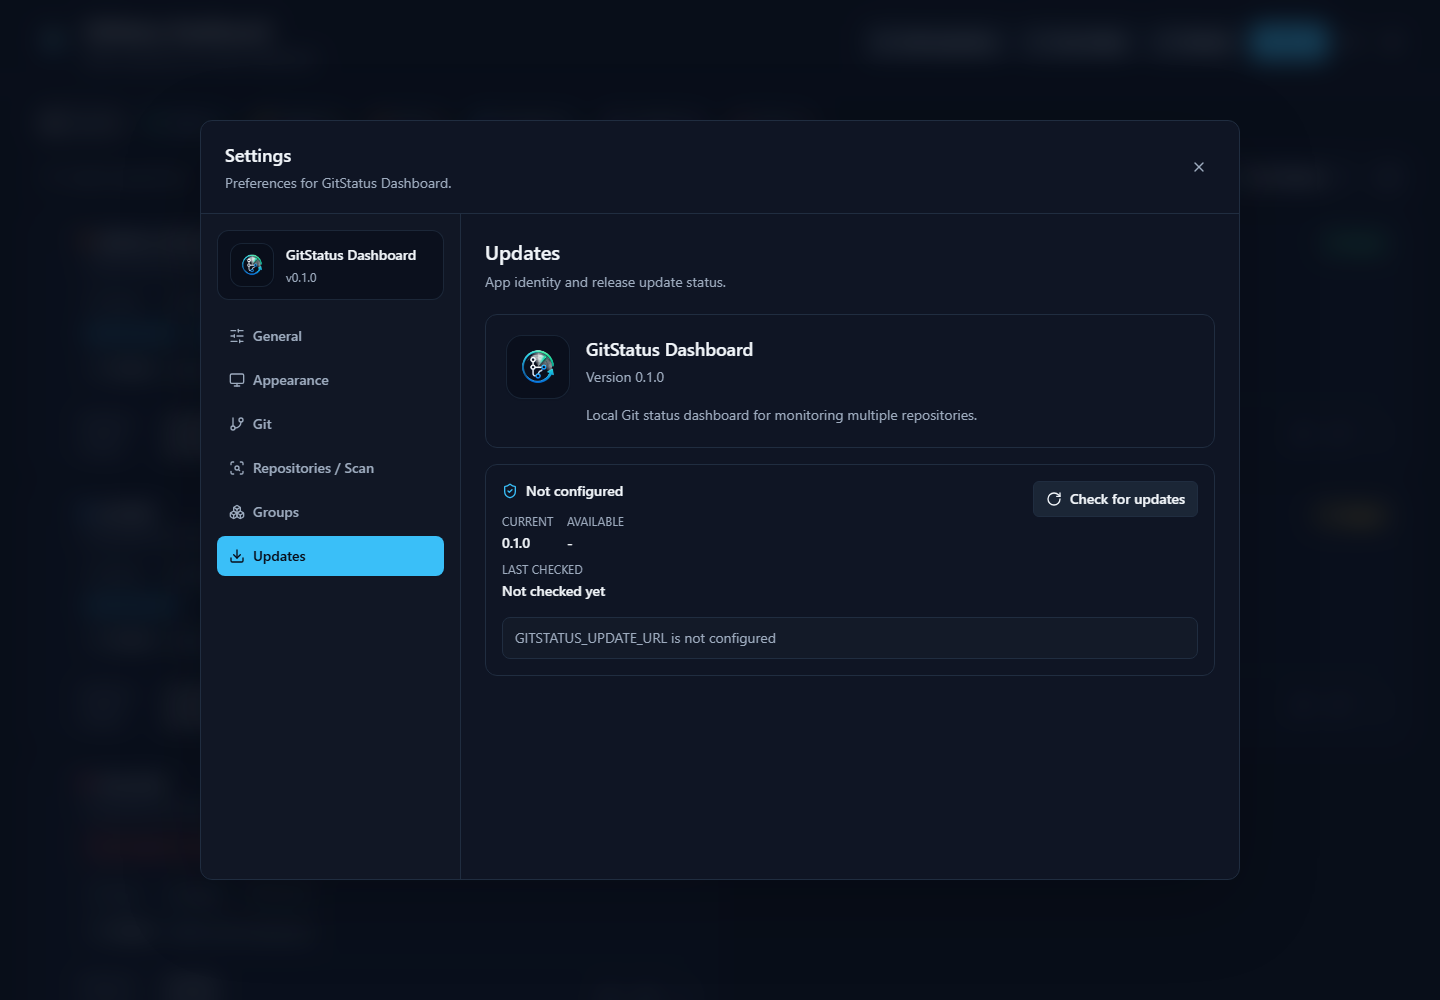Image resolution: width=1440 pixels, height=1000 pixels.
Task: Click the GITSTATUS_UPDATE_URL is not configured message
Action: pyautogui.click(x=849, y=638)
